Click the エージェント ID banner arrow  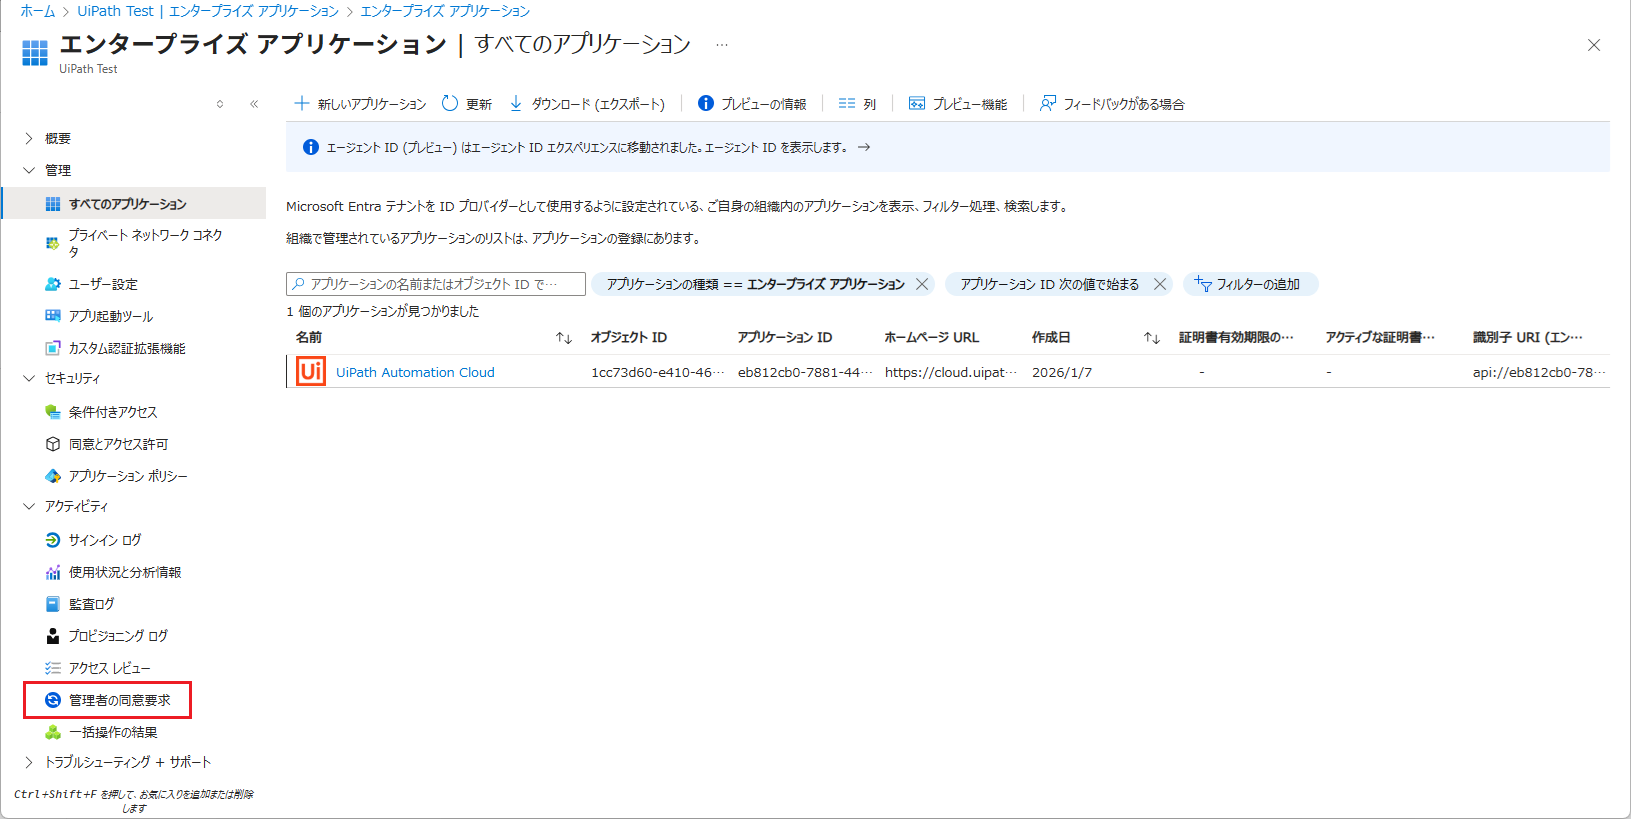tap(864, 147)
